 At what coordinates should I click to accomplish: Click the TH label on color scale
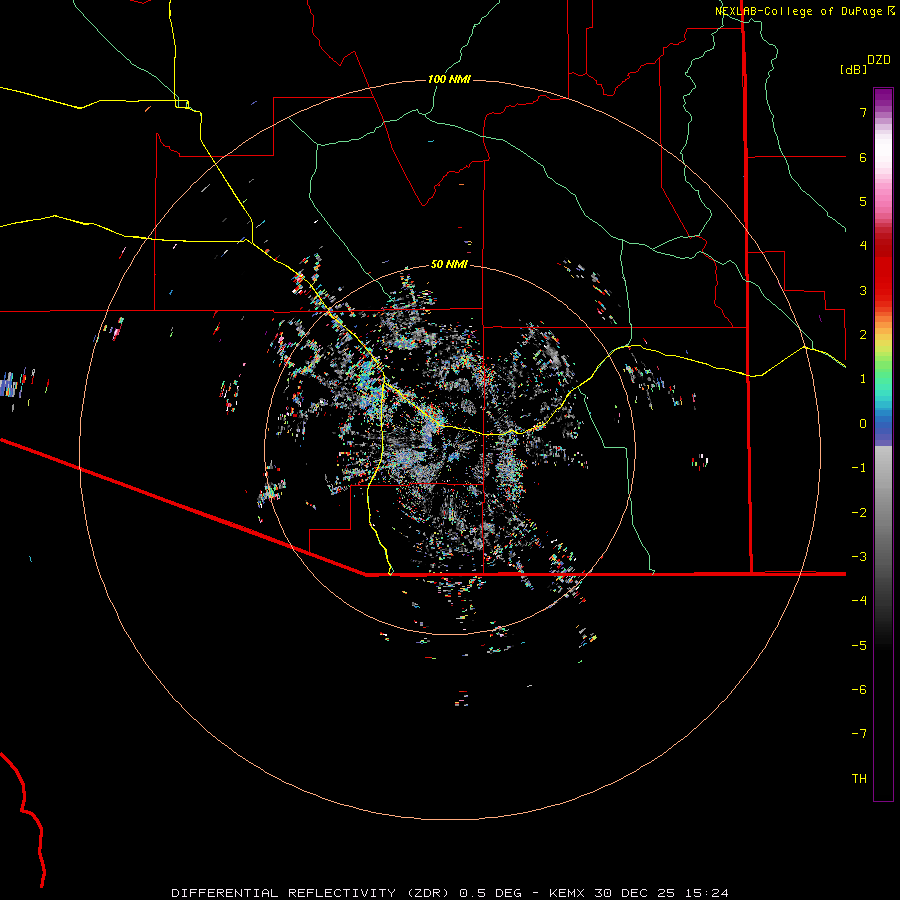pos(859,779)
